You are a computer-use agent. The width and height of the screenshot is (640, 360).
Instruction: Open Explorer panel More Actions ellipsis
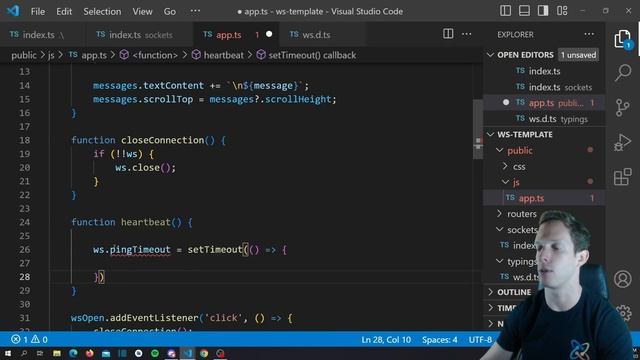coord(589,34)
